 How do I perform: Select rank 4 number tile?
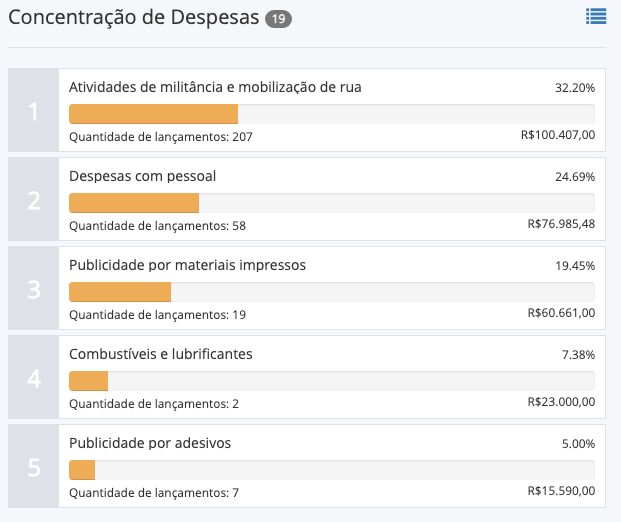click(x=33, y=377)
